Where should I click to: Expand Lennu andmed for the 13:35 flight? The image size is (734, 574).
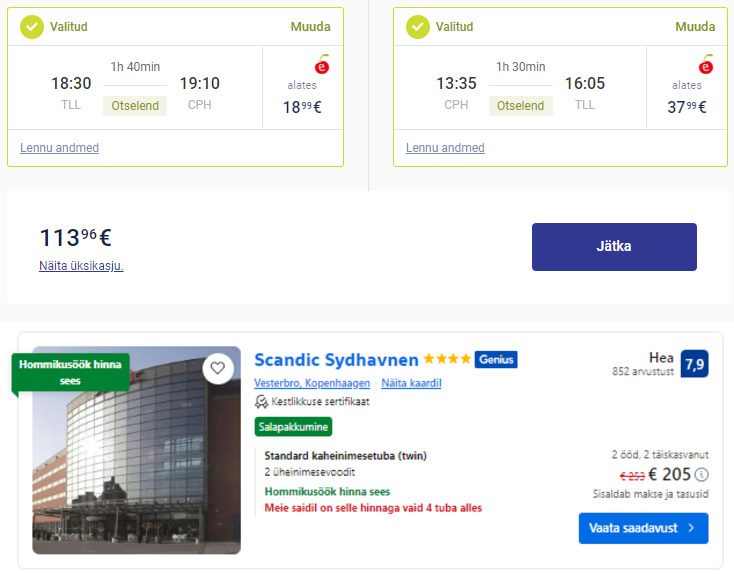point(445,148)
